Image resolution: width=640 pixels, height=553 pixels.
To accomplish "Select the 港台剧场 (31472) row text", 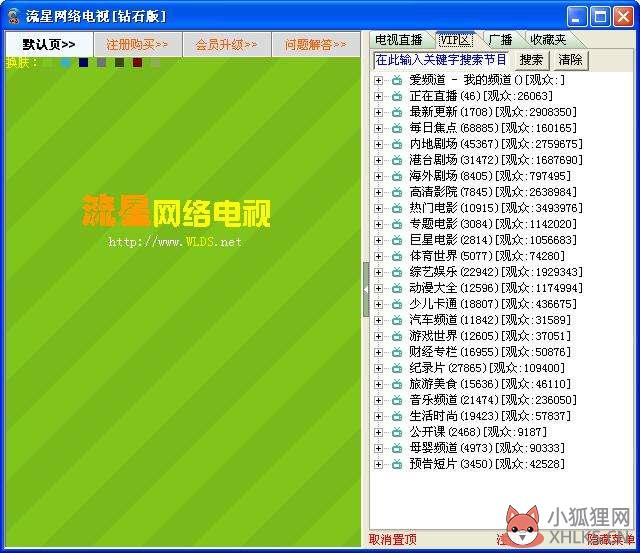I will [496, 160].
